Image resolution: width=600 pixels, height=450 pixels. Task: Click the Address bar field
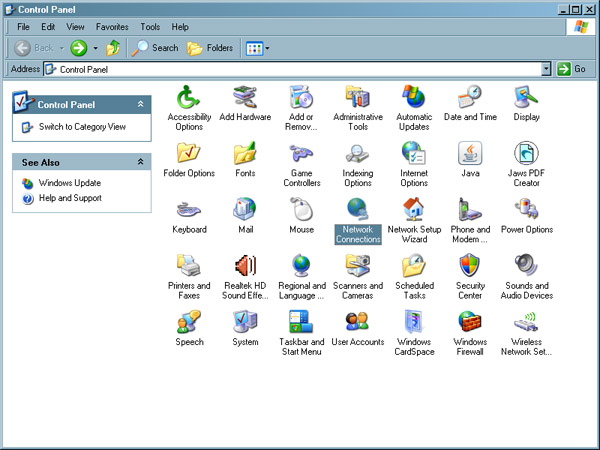[x=292, y=69]
